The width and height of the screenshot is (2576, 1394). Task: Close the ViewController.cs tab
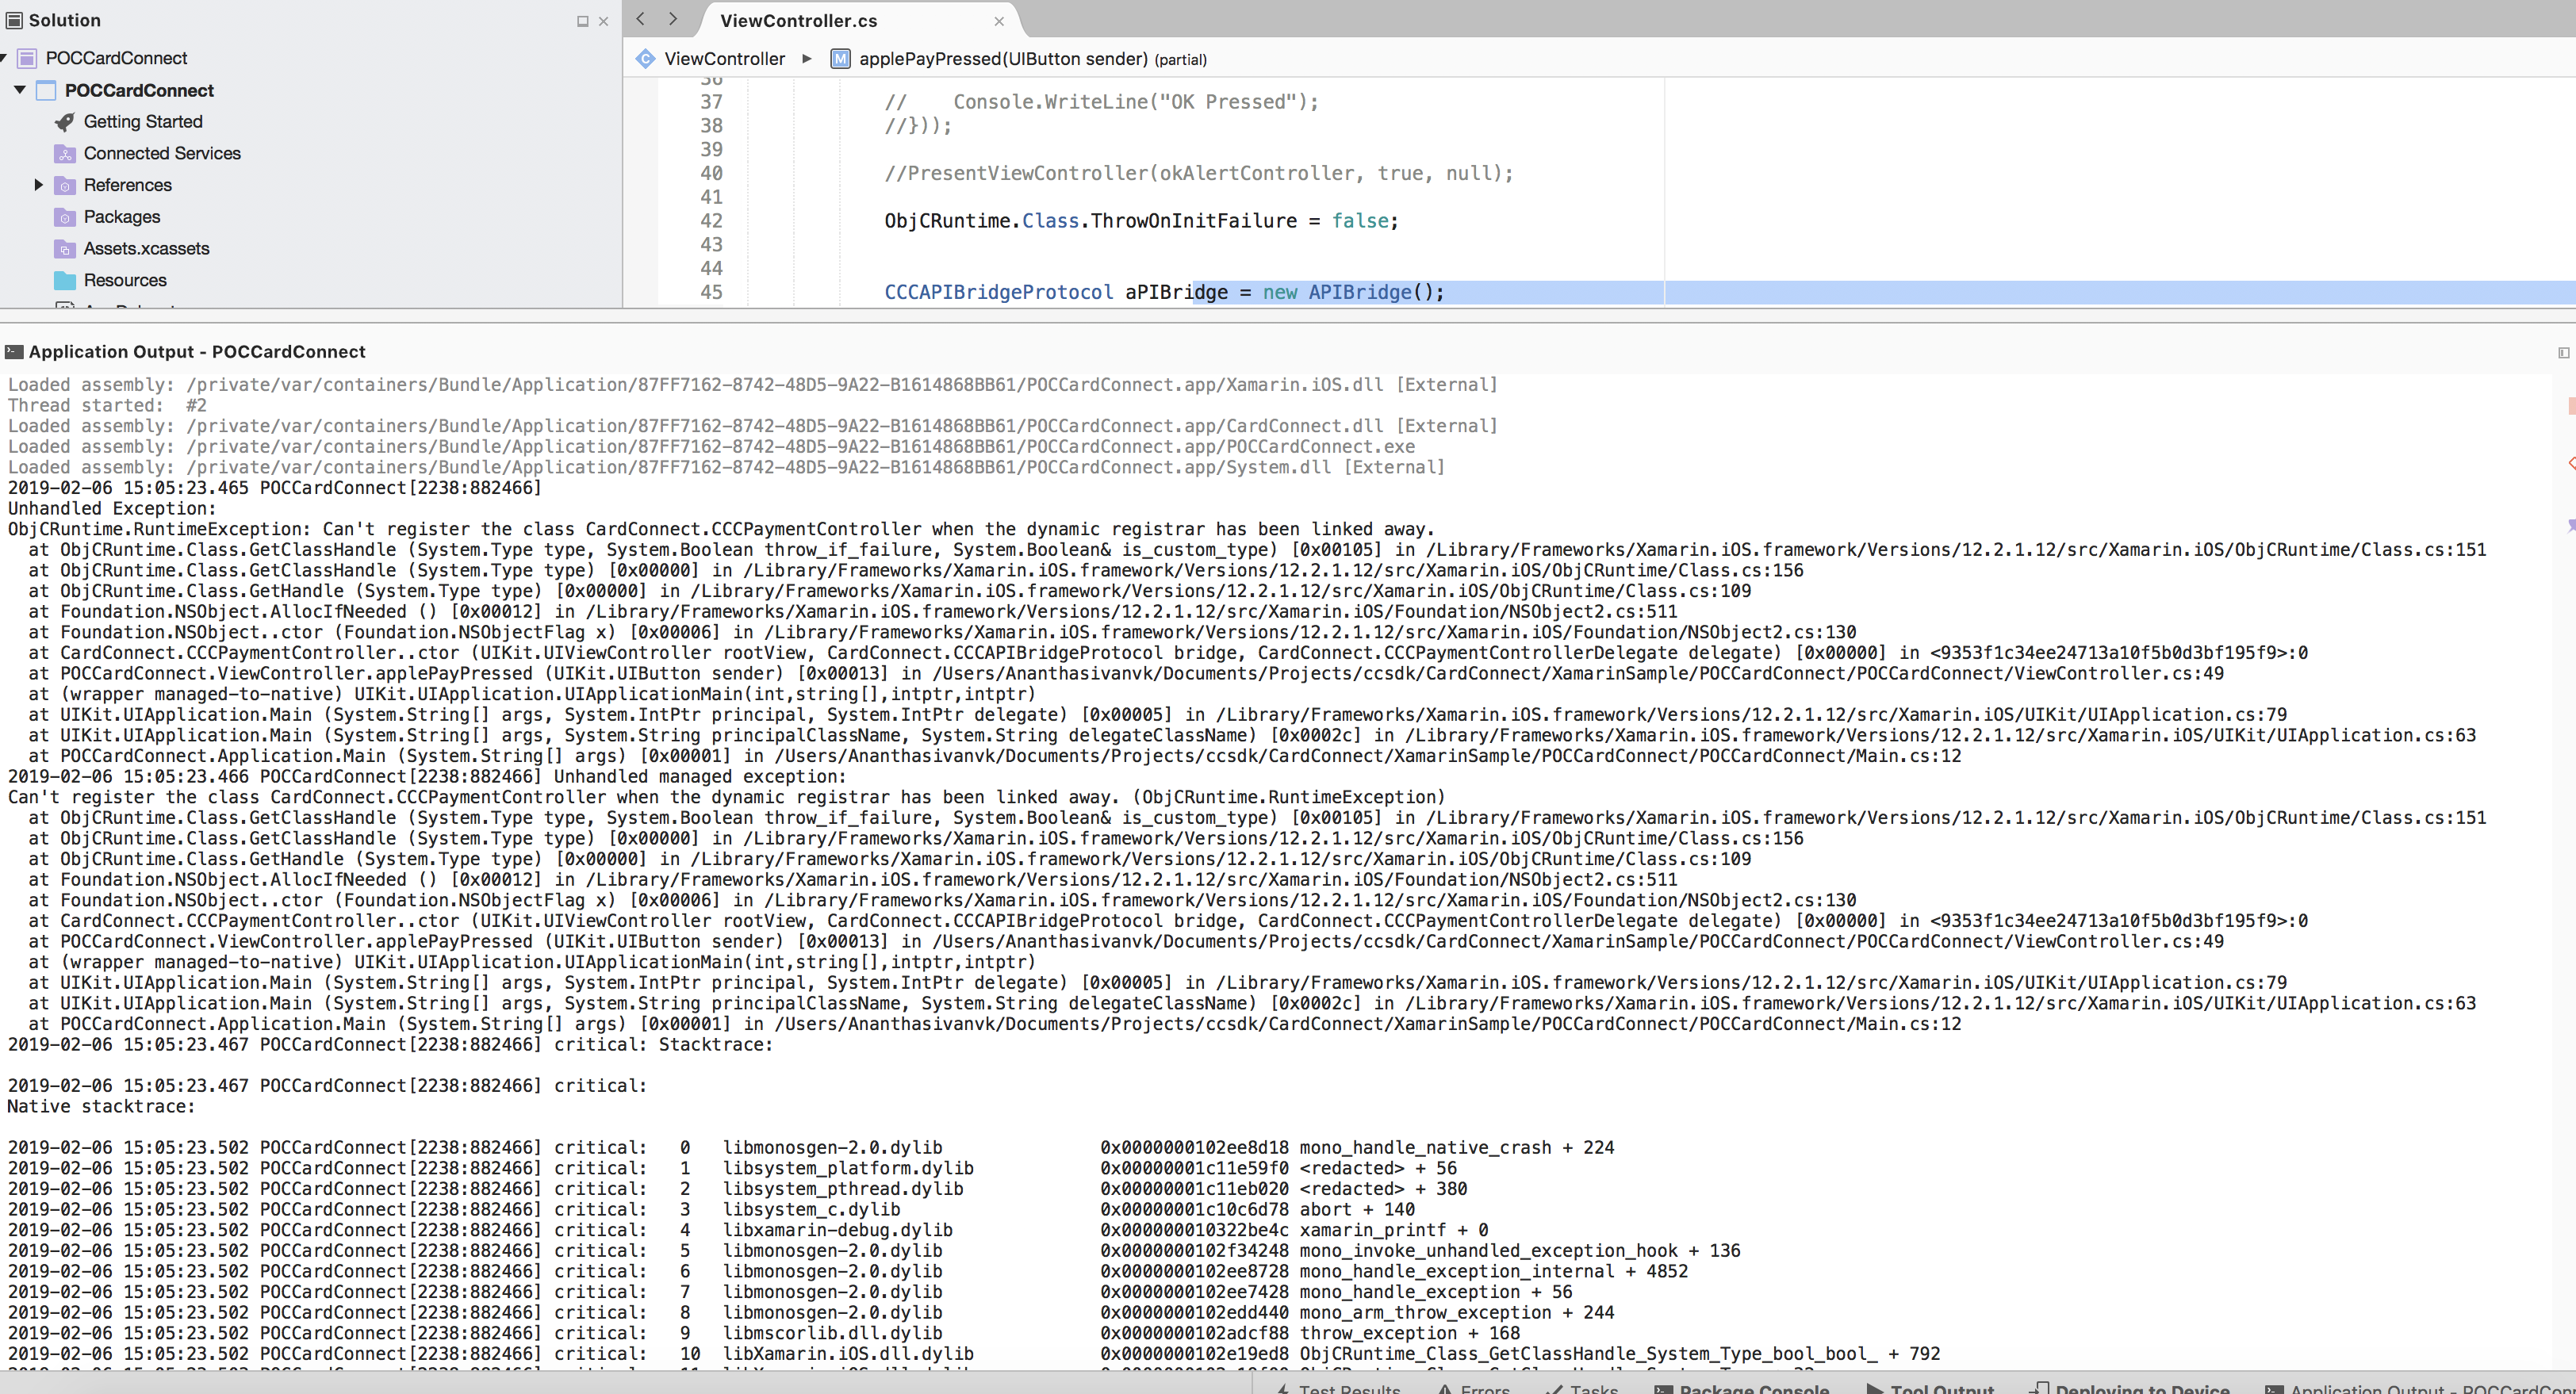tap(999, 21)
